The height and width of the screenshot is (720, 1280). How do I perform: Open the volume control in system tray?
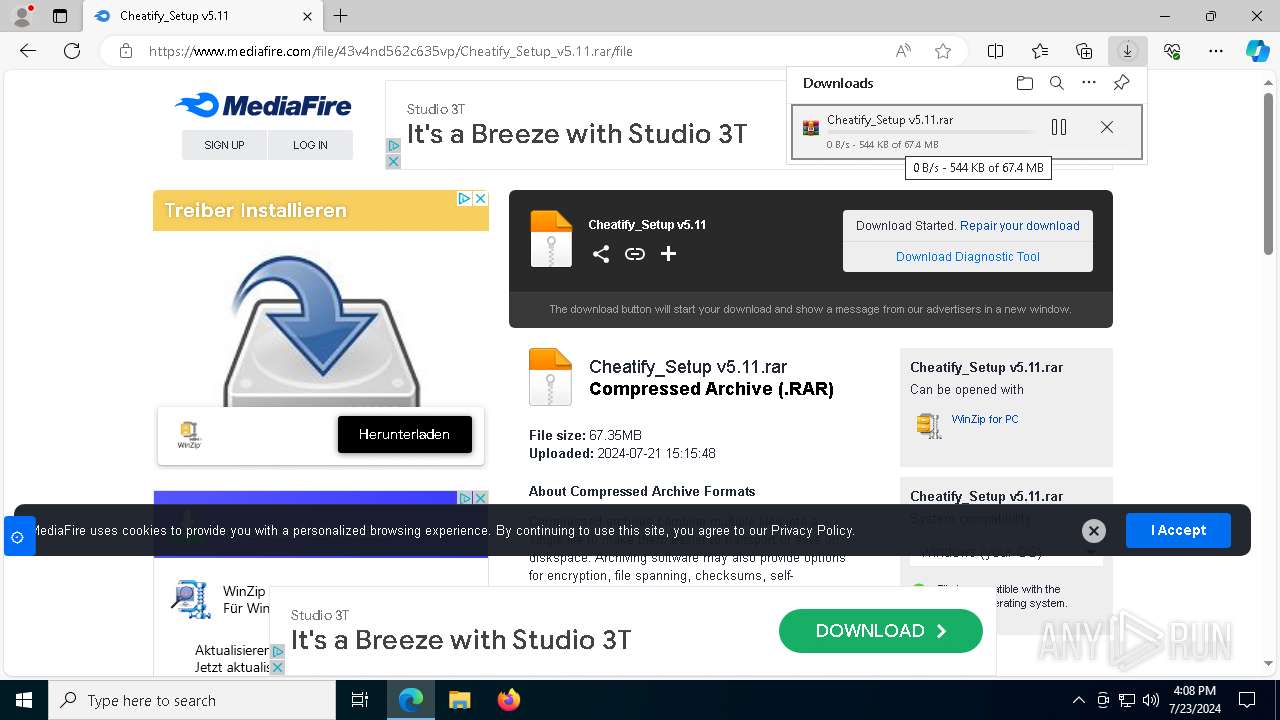click(x=1151, y=700)
